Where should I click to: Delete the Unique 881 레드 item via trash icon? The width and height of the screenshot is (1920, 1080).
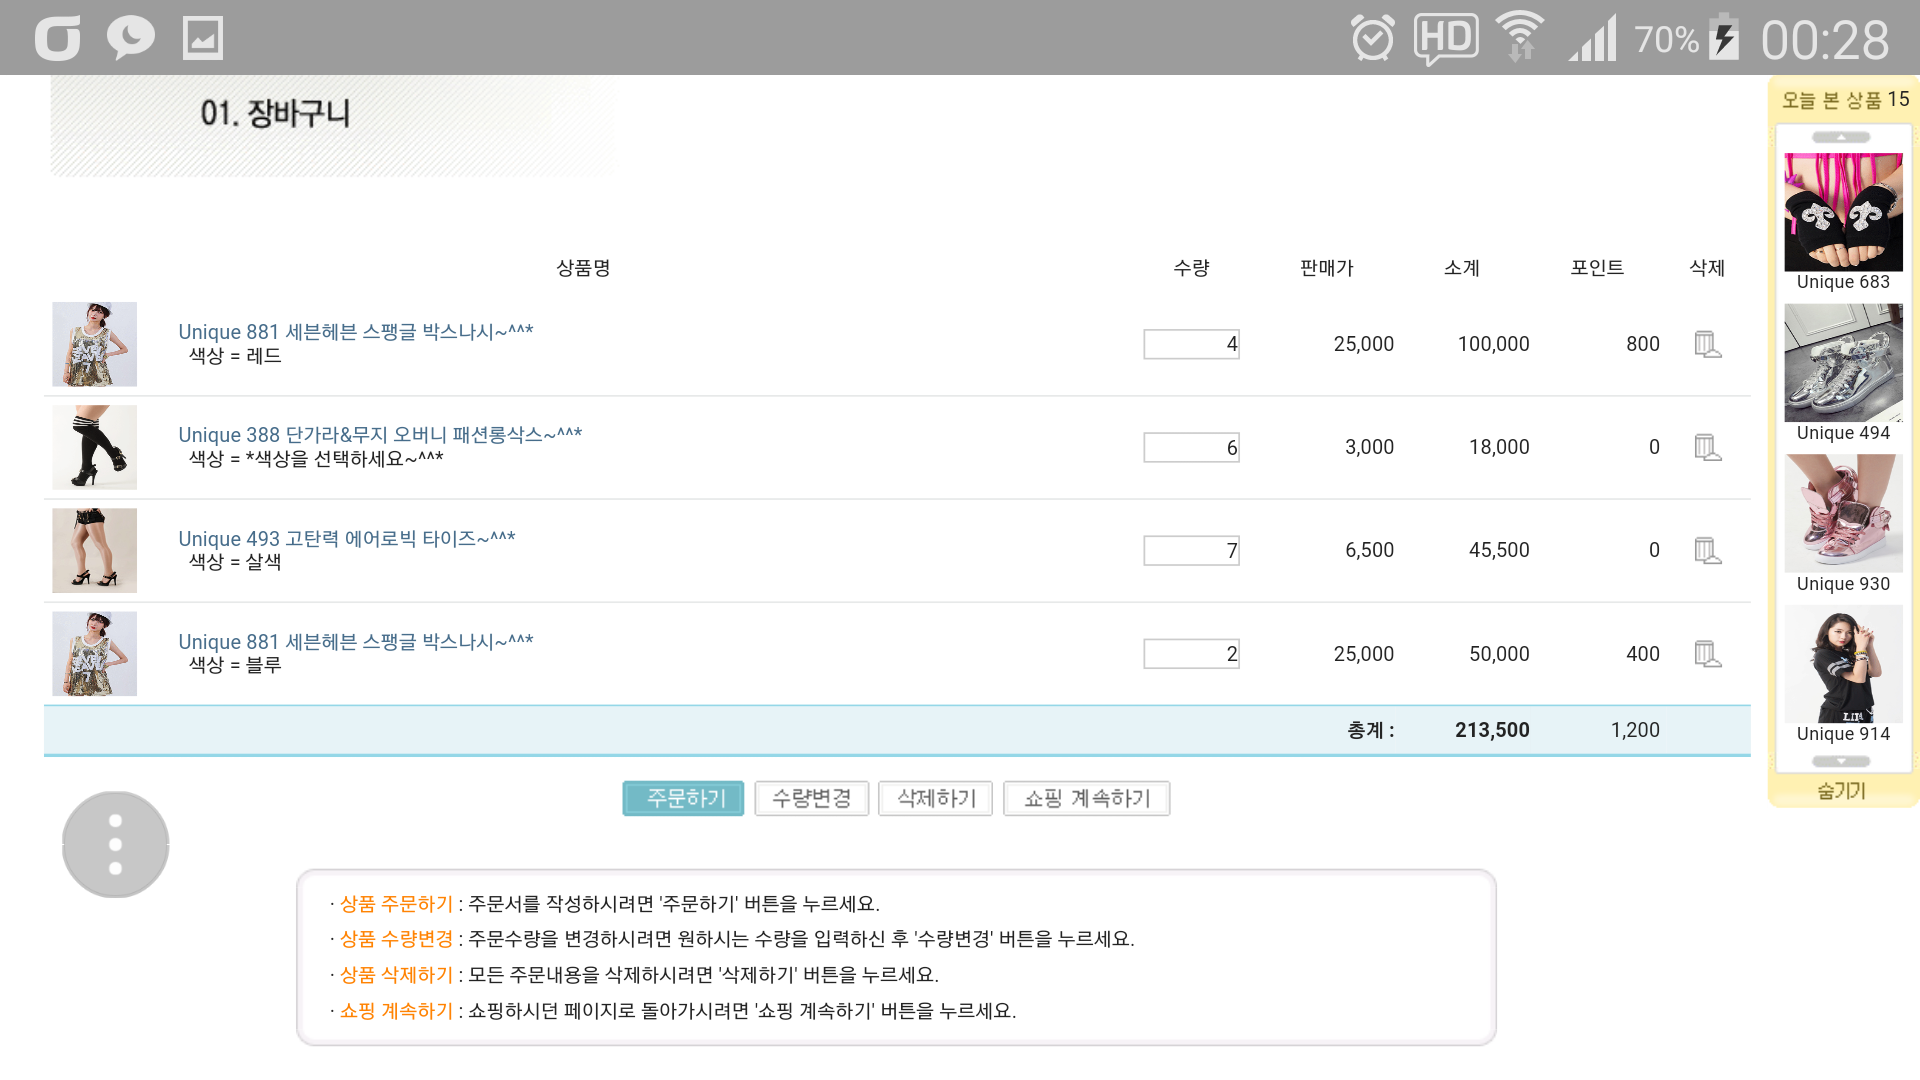pyautogui.click(x=1708, y=345)
